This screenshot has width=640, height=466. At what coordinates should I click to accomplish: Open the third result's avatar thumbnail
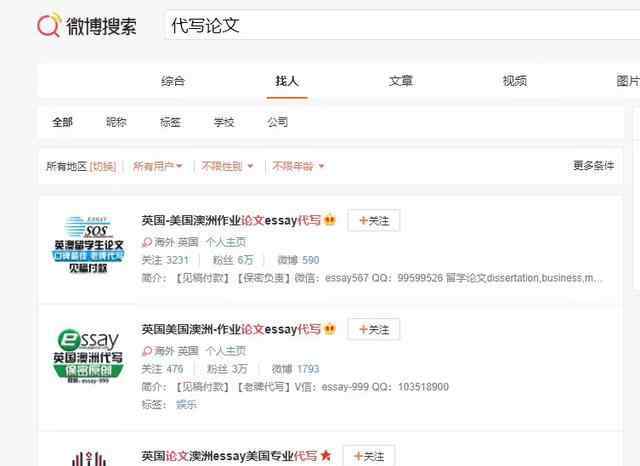click(x=89, y=457)
